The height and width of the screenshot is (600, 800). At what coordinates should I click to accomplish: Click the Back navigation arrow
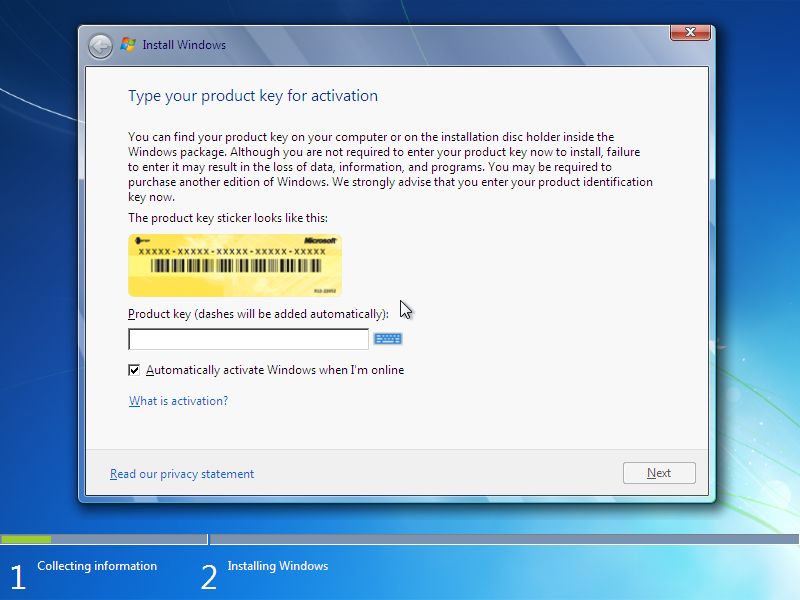pos(100,45)
